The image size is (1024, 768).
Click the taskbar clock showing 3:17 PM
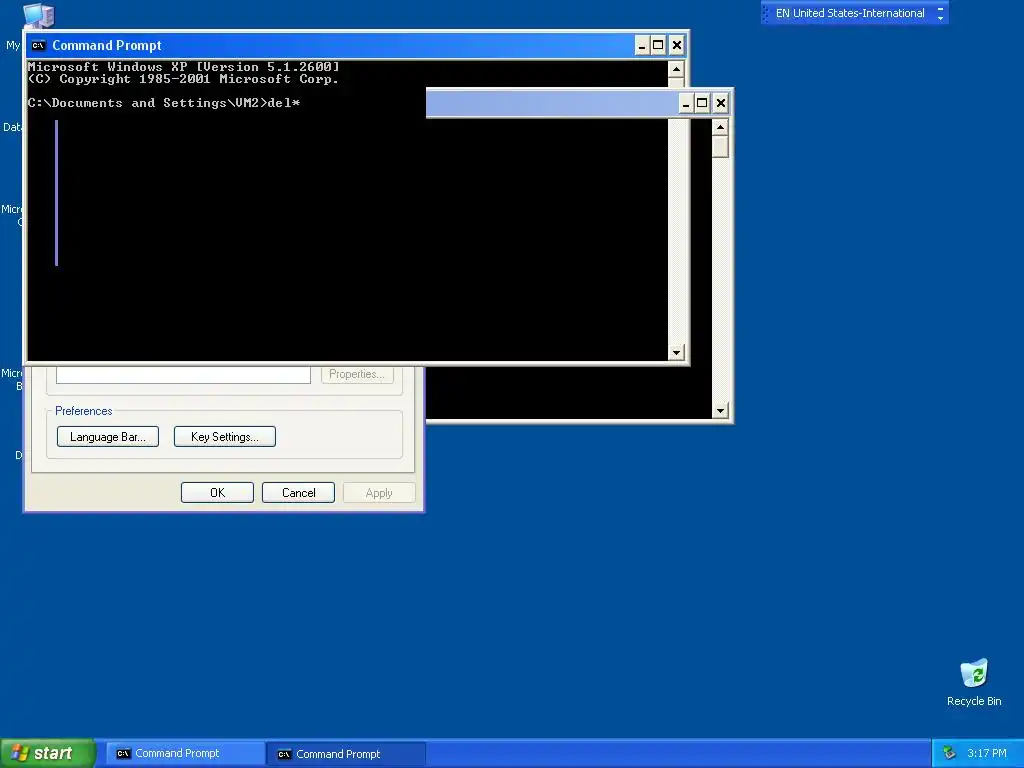pyautogui.click(x=987, y=753)
